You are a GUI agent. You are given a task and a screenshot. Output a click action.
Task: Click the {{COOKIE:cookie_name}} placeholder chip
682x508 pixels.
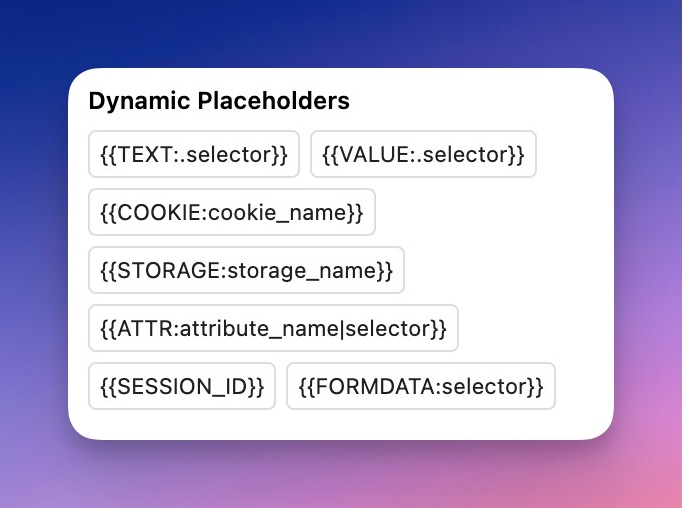point(232,212)
